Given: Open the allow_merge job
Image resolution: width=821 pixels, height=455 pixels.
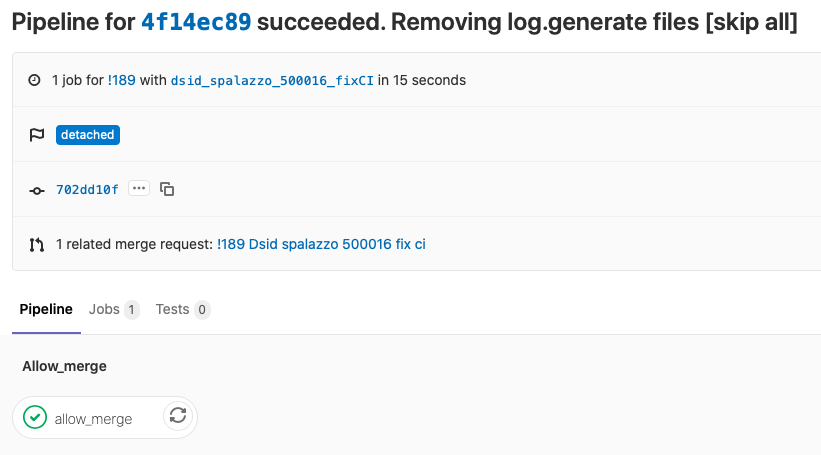Looking at the screenshot, I should click(93, 419).
